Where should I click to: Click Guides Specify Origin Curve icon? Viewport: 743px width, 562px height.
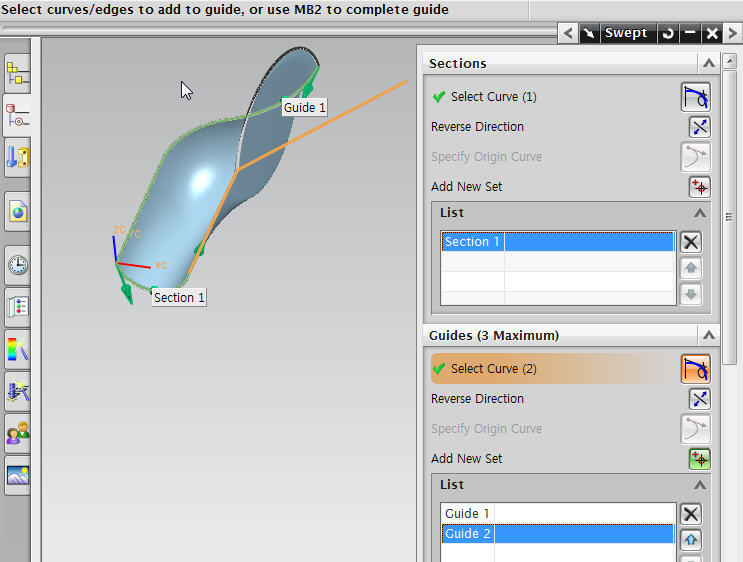696,429
